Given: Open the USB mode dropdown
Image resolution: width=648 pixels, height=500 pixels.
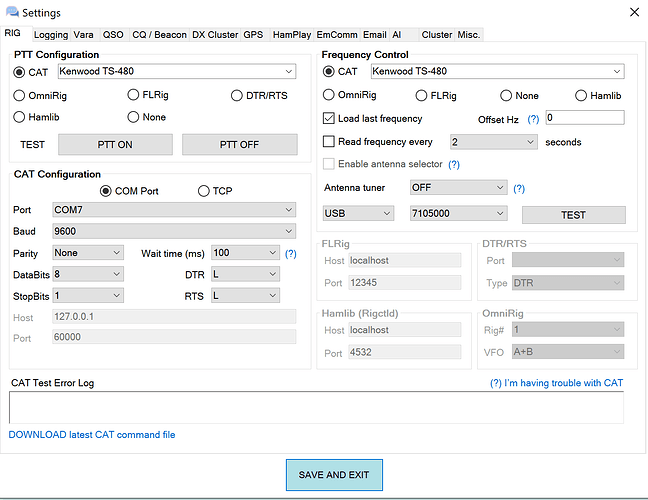Looking at the screenshot, I should click(x=358, y=213).
